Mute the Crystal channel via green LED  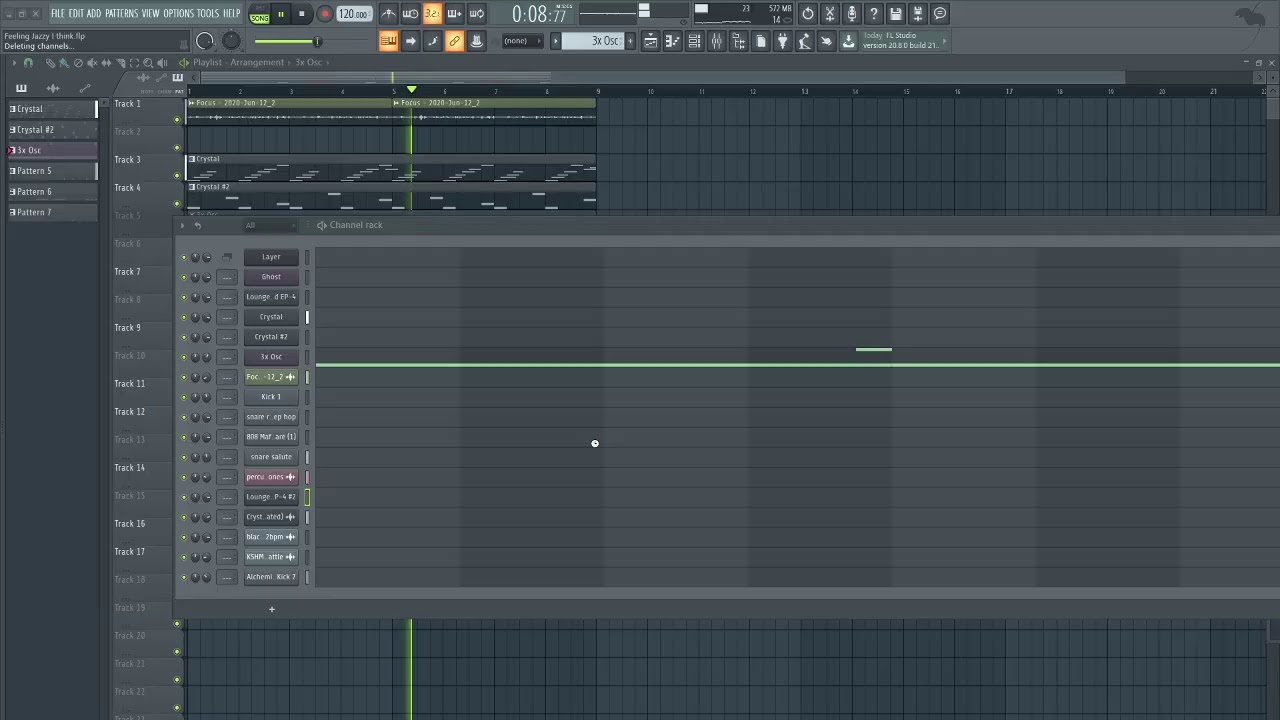click(x=184, y=317)
